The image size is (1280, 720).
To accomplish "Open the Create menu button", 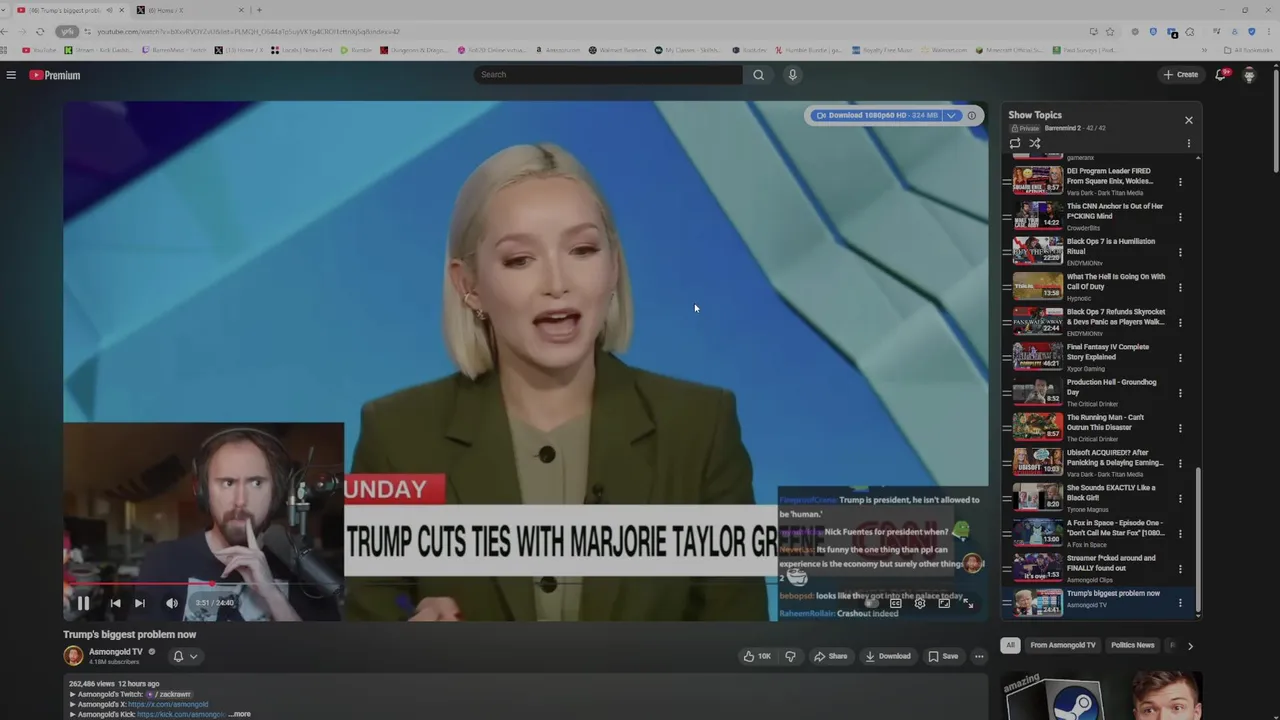I will coord(1180,75).
